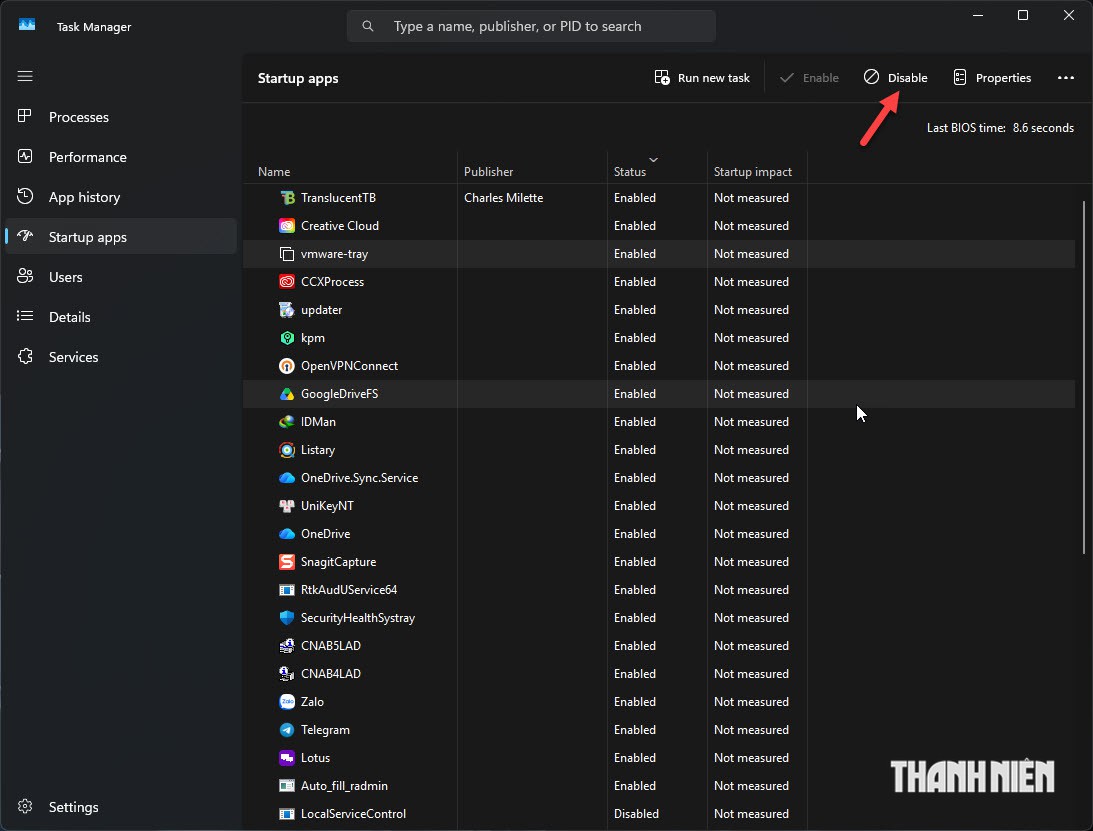This screenshot has width=1093, height=831.
Task: Select the LocalServiceControl row
Action: click(x=659, y=814)
